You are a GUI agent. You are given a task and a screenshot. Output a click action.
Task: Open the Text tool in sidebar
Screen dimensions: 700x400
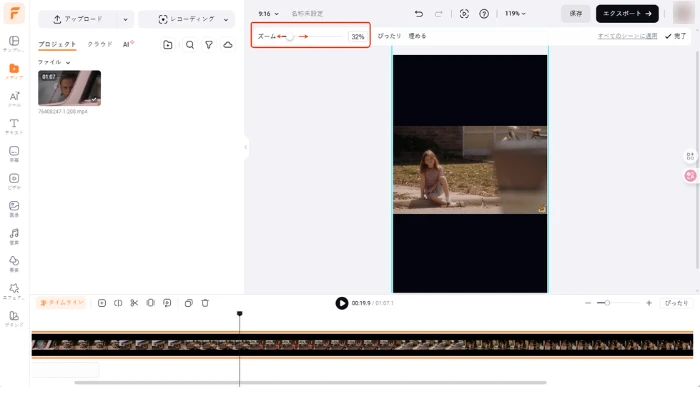(x=14, y=126)
